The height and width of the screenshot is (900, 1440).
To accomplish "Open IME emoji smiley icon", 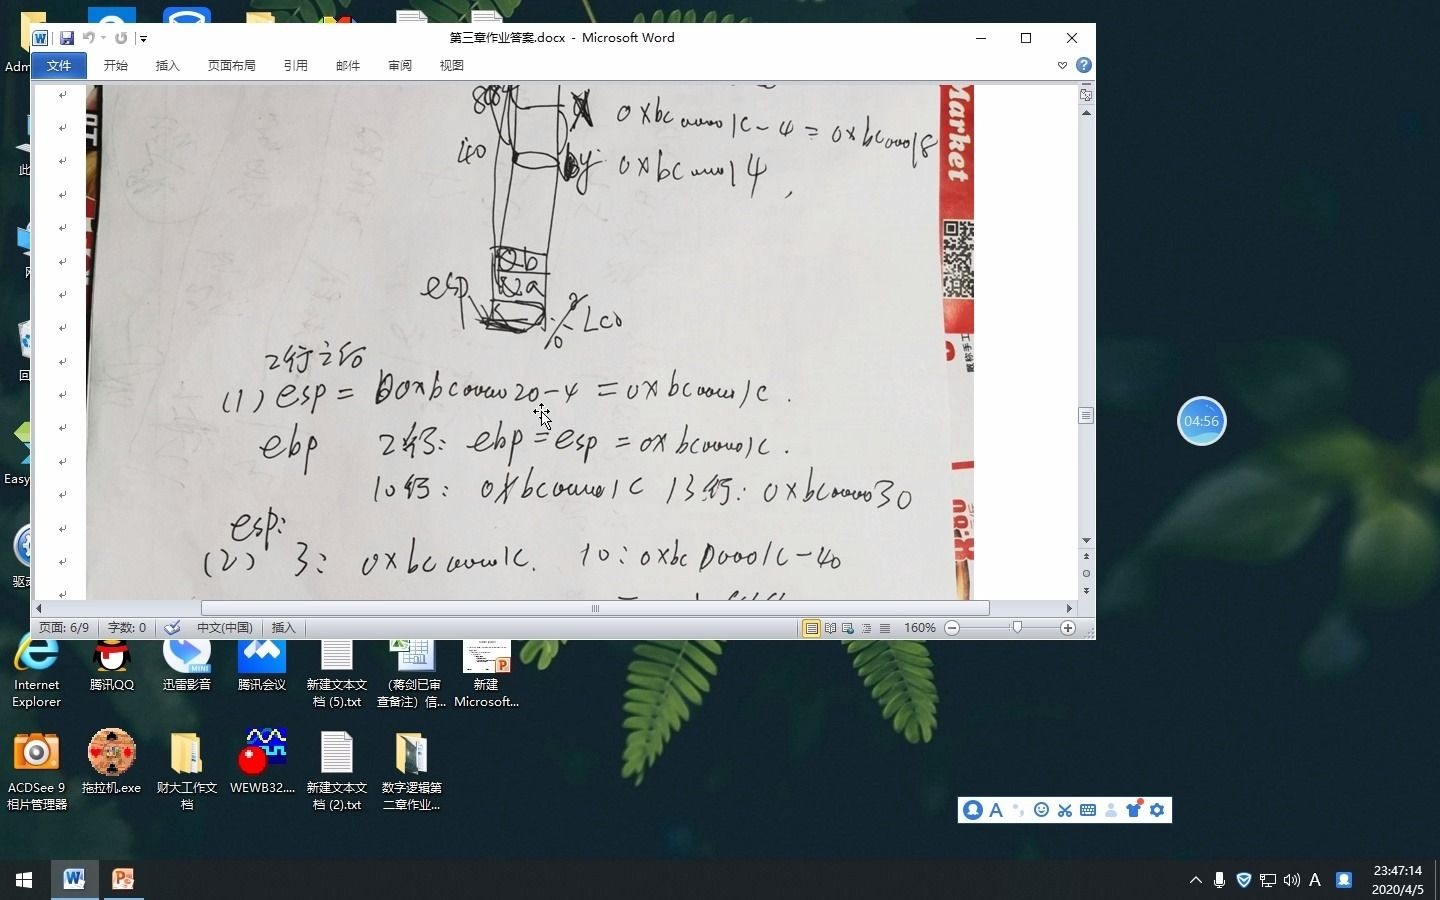I will 1041,810.
